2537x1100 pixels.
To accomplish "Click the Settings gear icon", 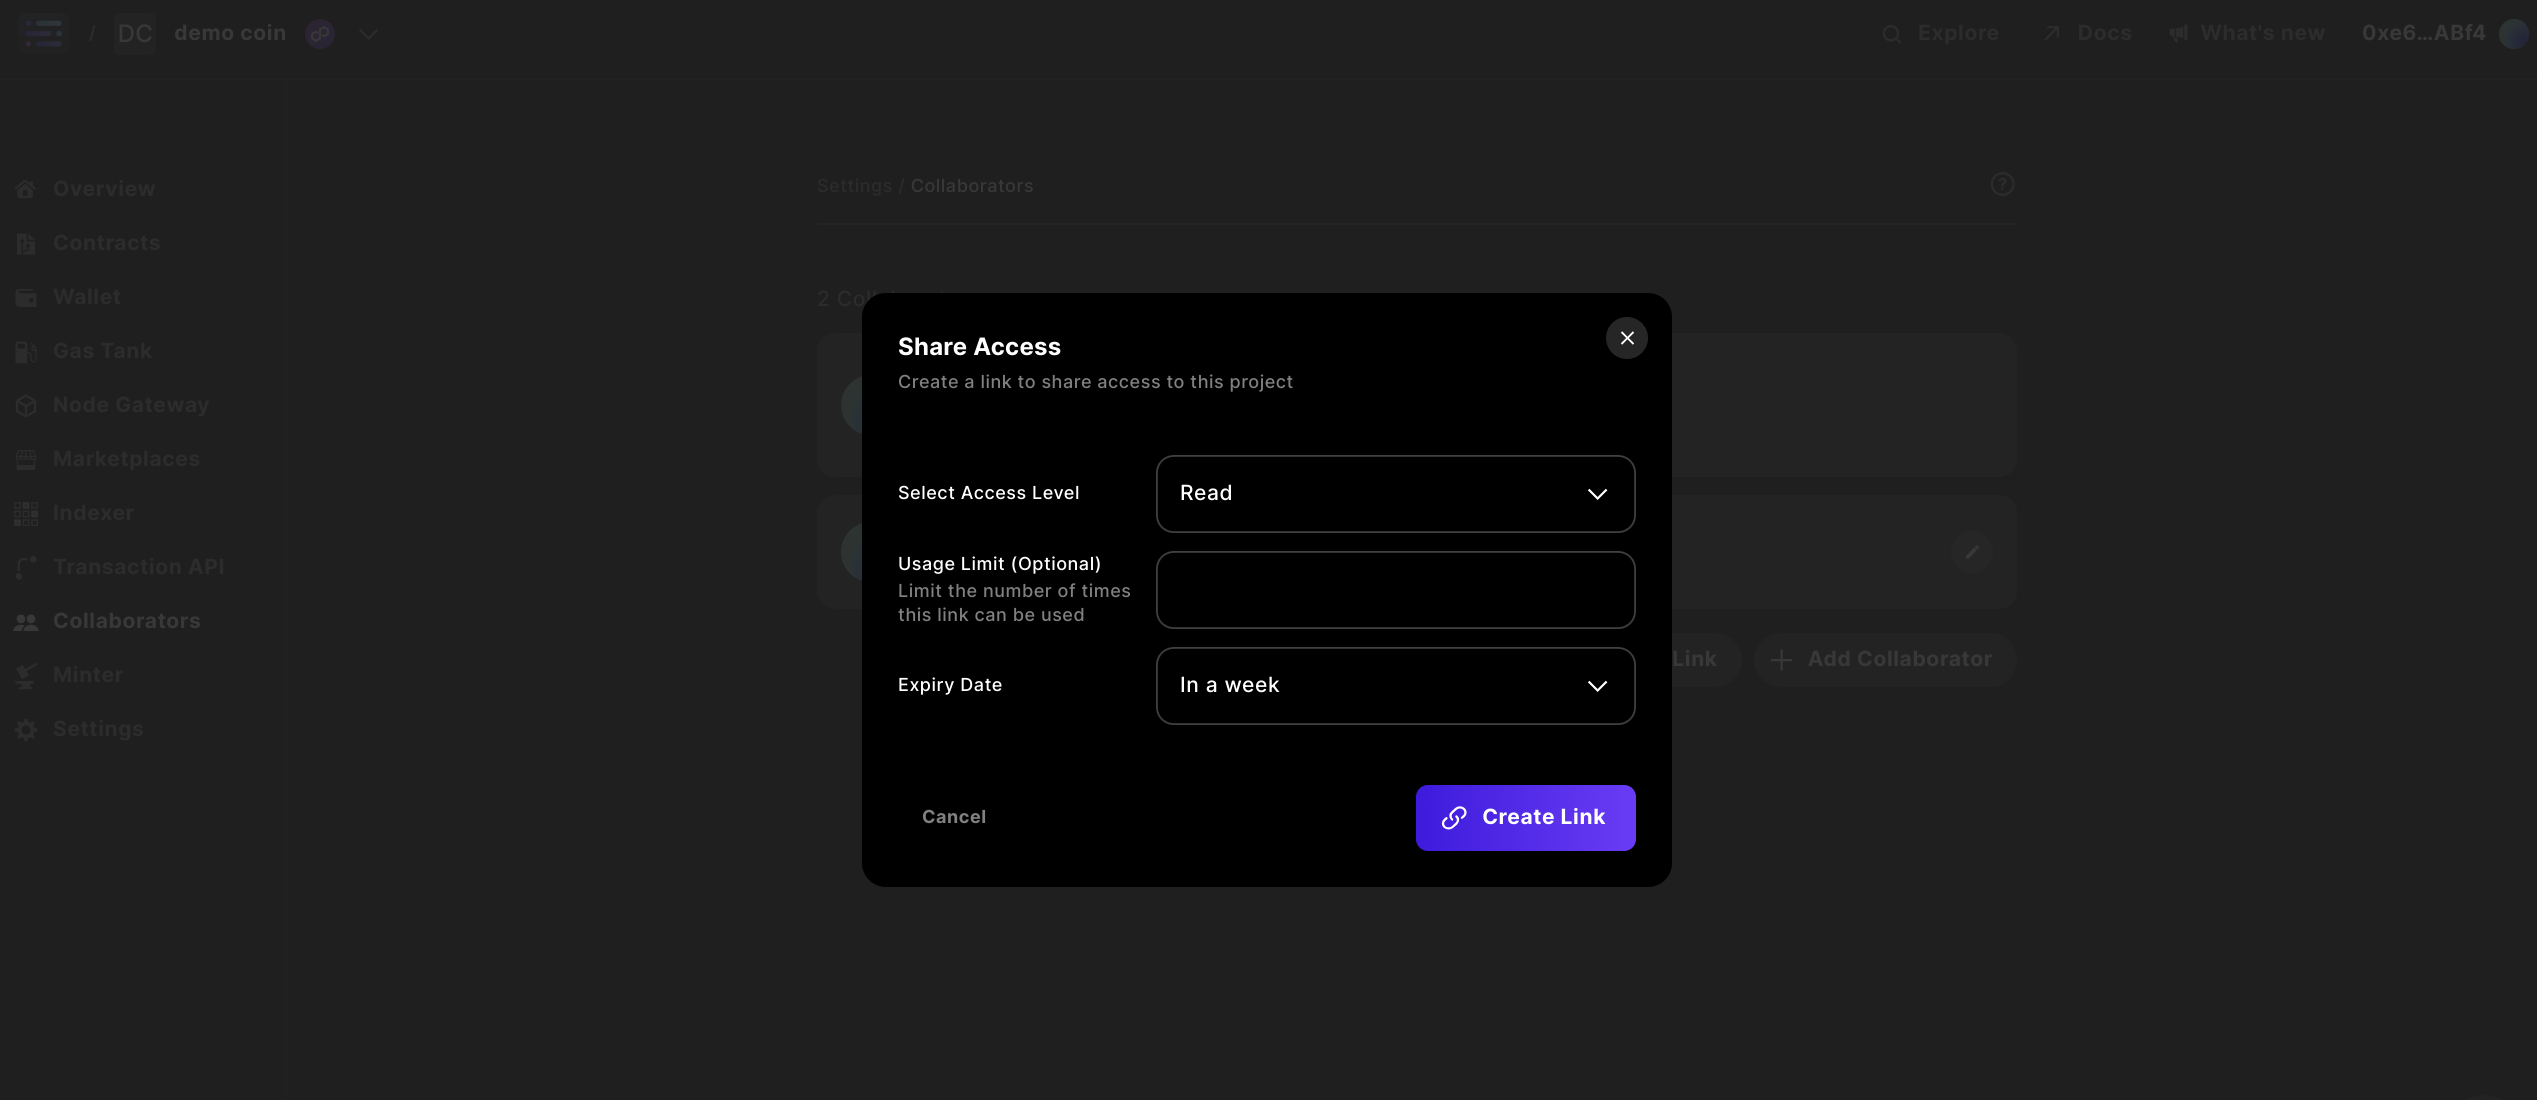I will [x=26, y=729].
